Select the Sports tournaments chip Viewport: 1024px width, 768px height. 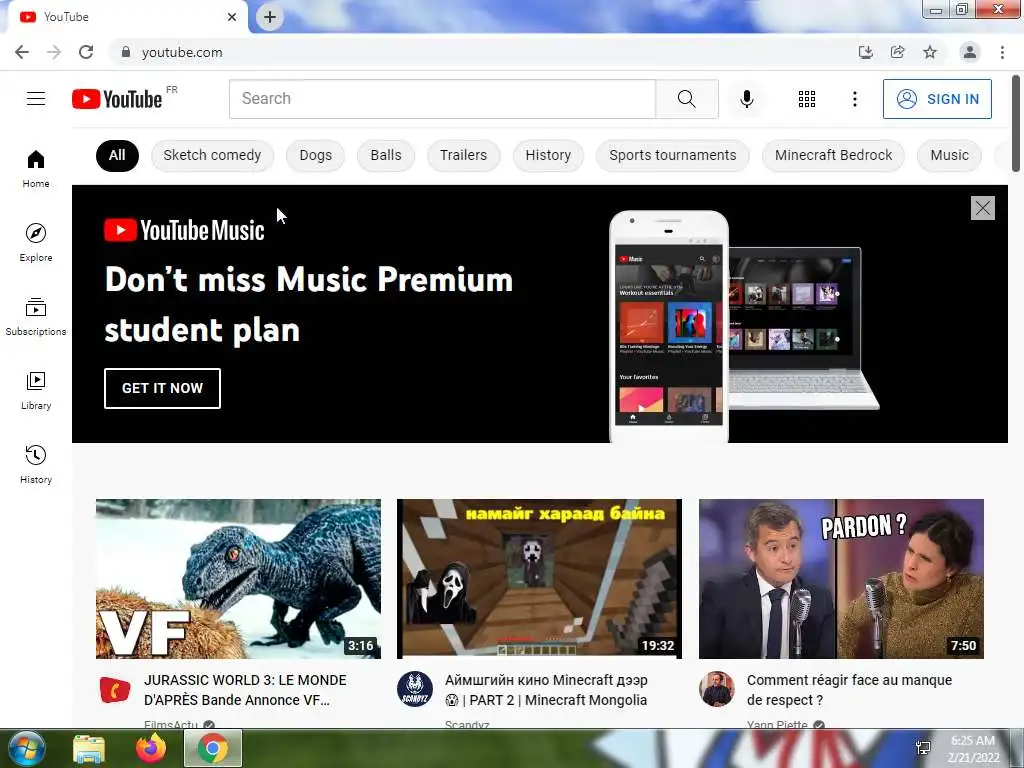click(673, 155)
